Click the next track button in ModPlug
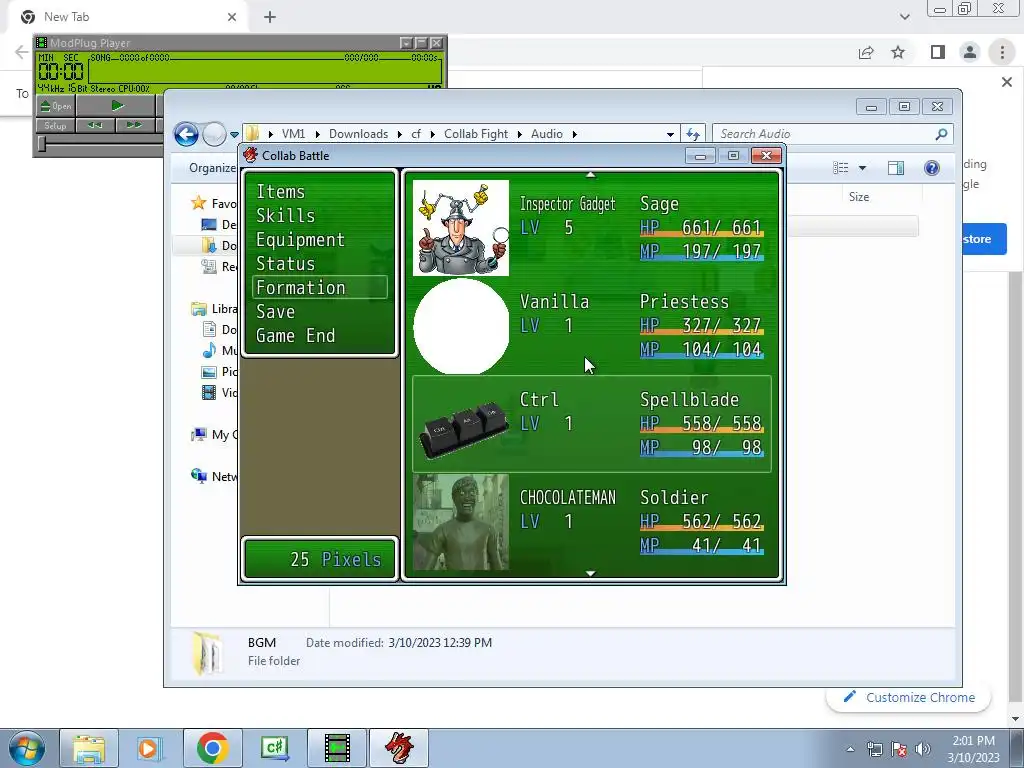The height and width of the screenshot is (768, 1024). [x=134, y=125]
